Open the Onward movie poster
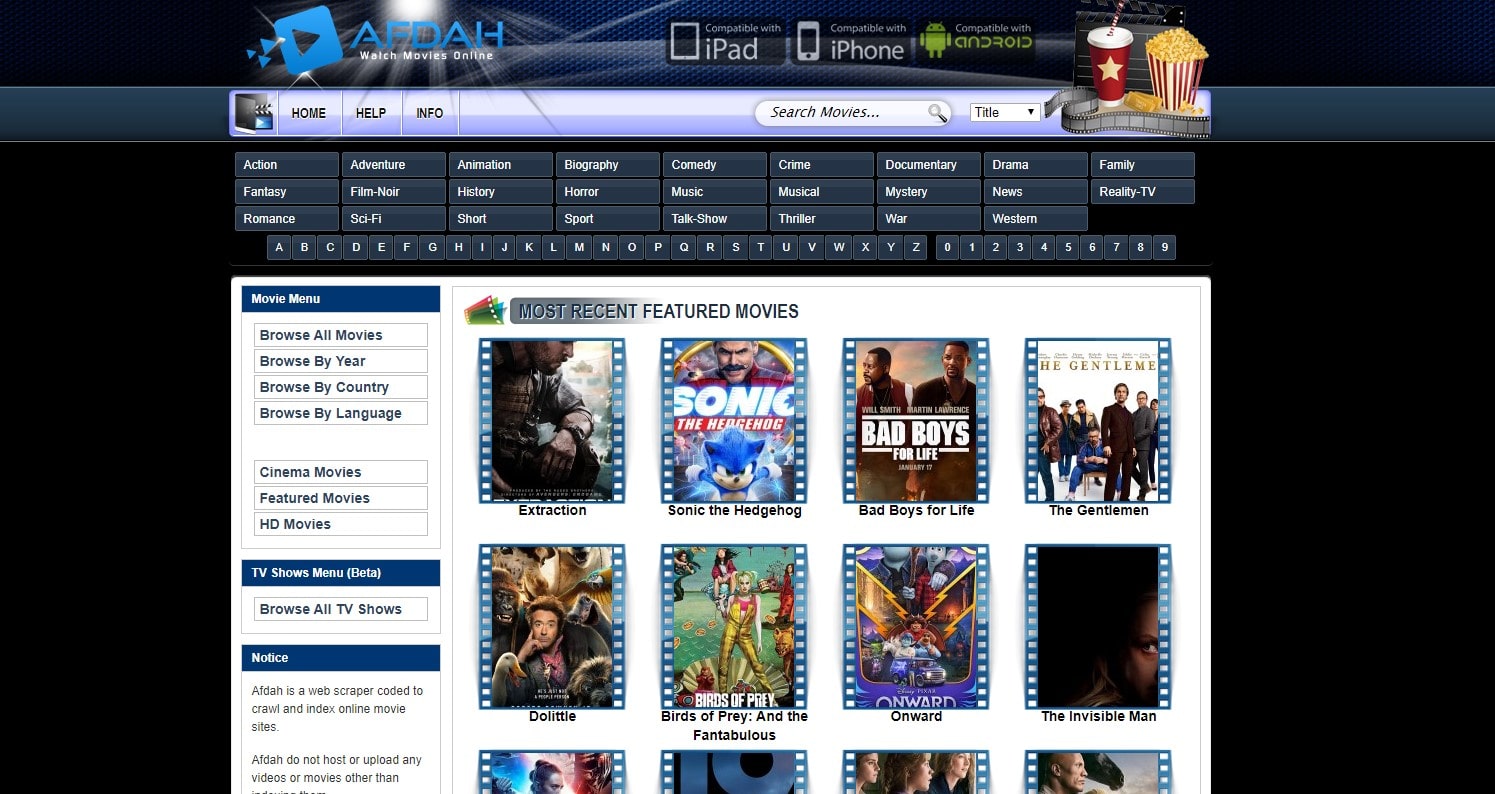Image resolution: width=1495 pixels, height=794 pixels. 916,626
